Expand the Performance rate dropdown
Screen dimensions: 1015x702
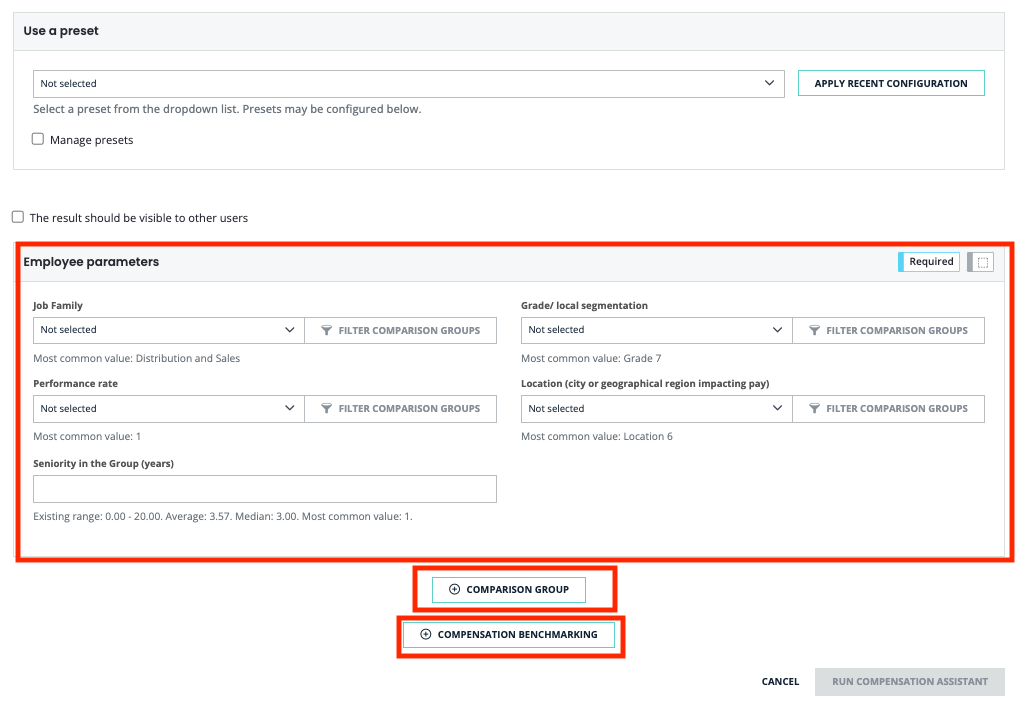pyautogui.click(x=167, y=409)
